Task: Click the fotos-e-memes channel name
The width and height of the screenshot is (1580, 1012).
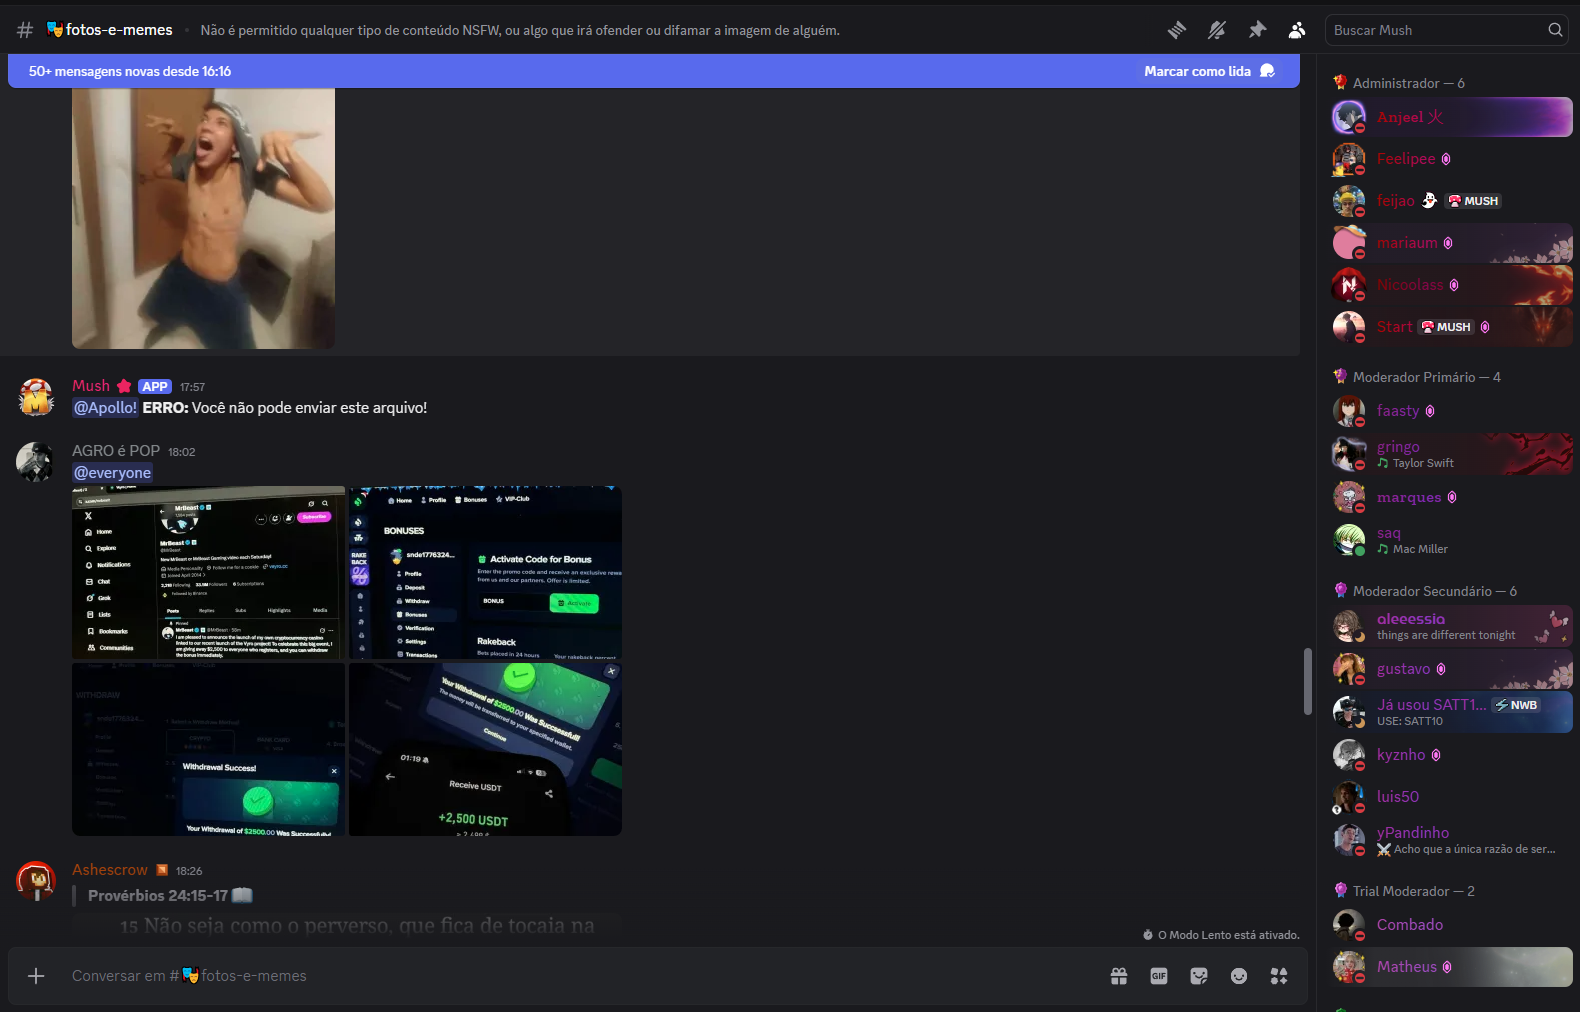Action: (x=109, y=30)
